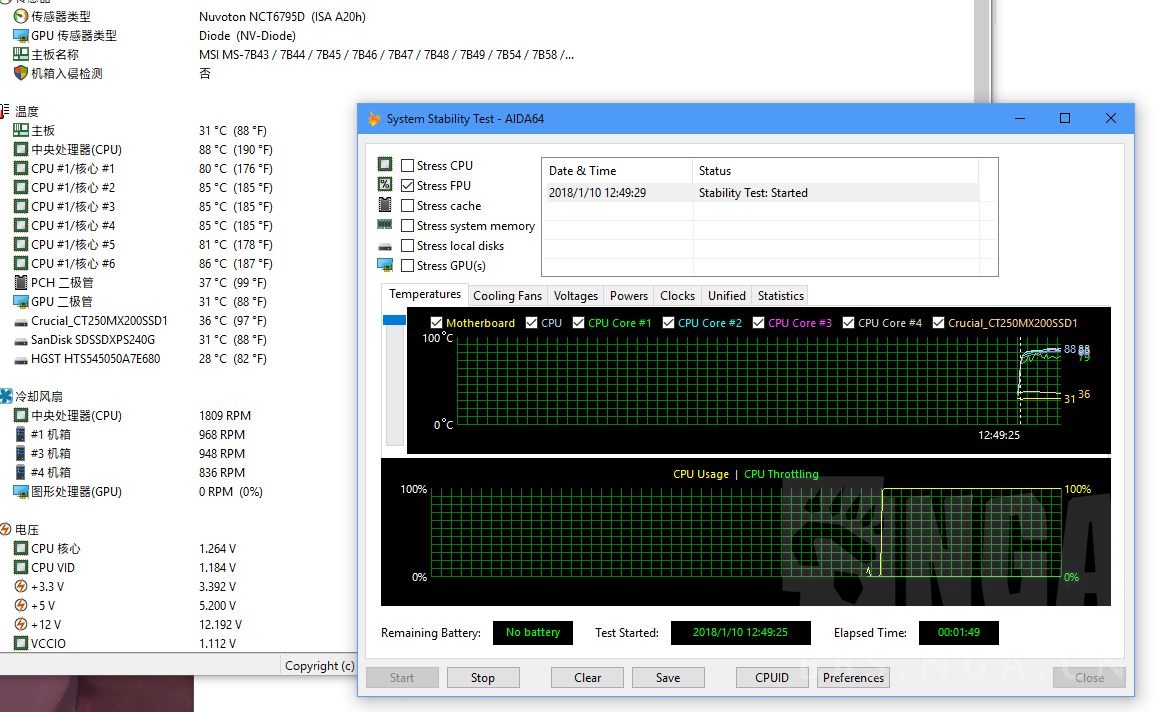
Task: Click the Stress GPU(s) monitor icon
Action: (385, 265)
